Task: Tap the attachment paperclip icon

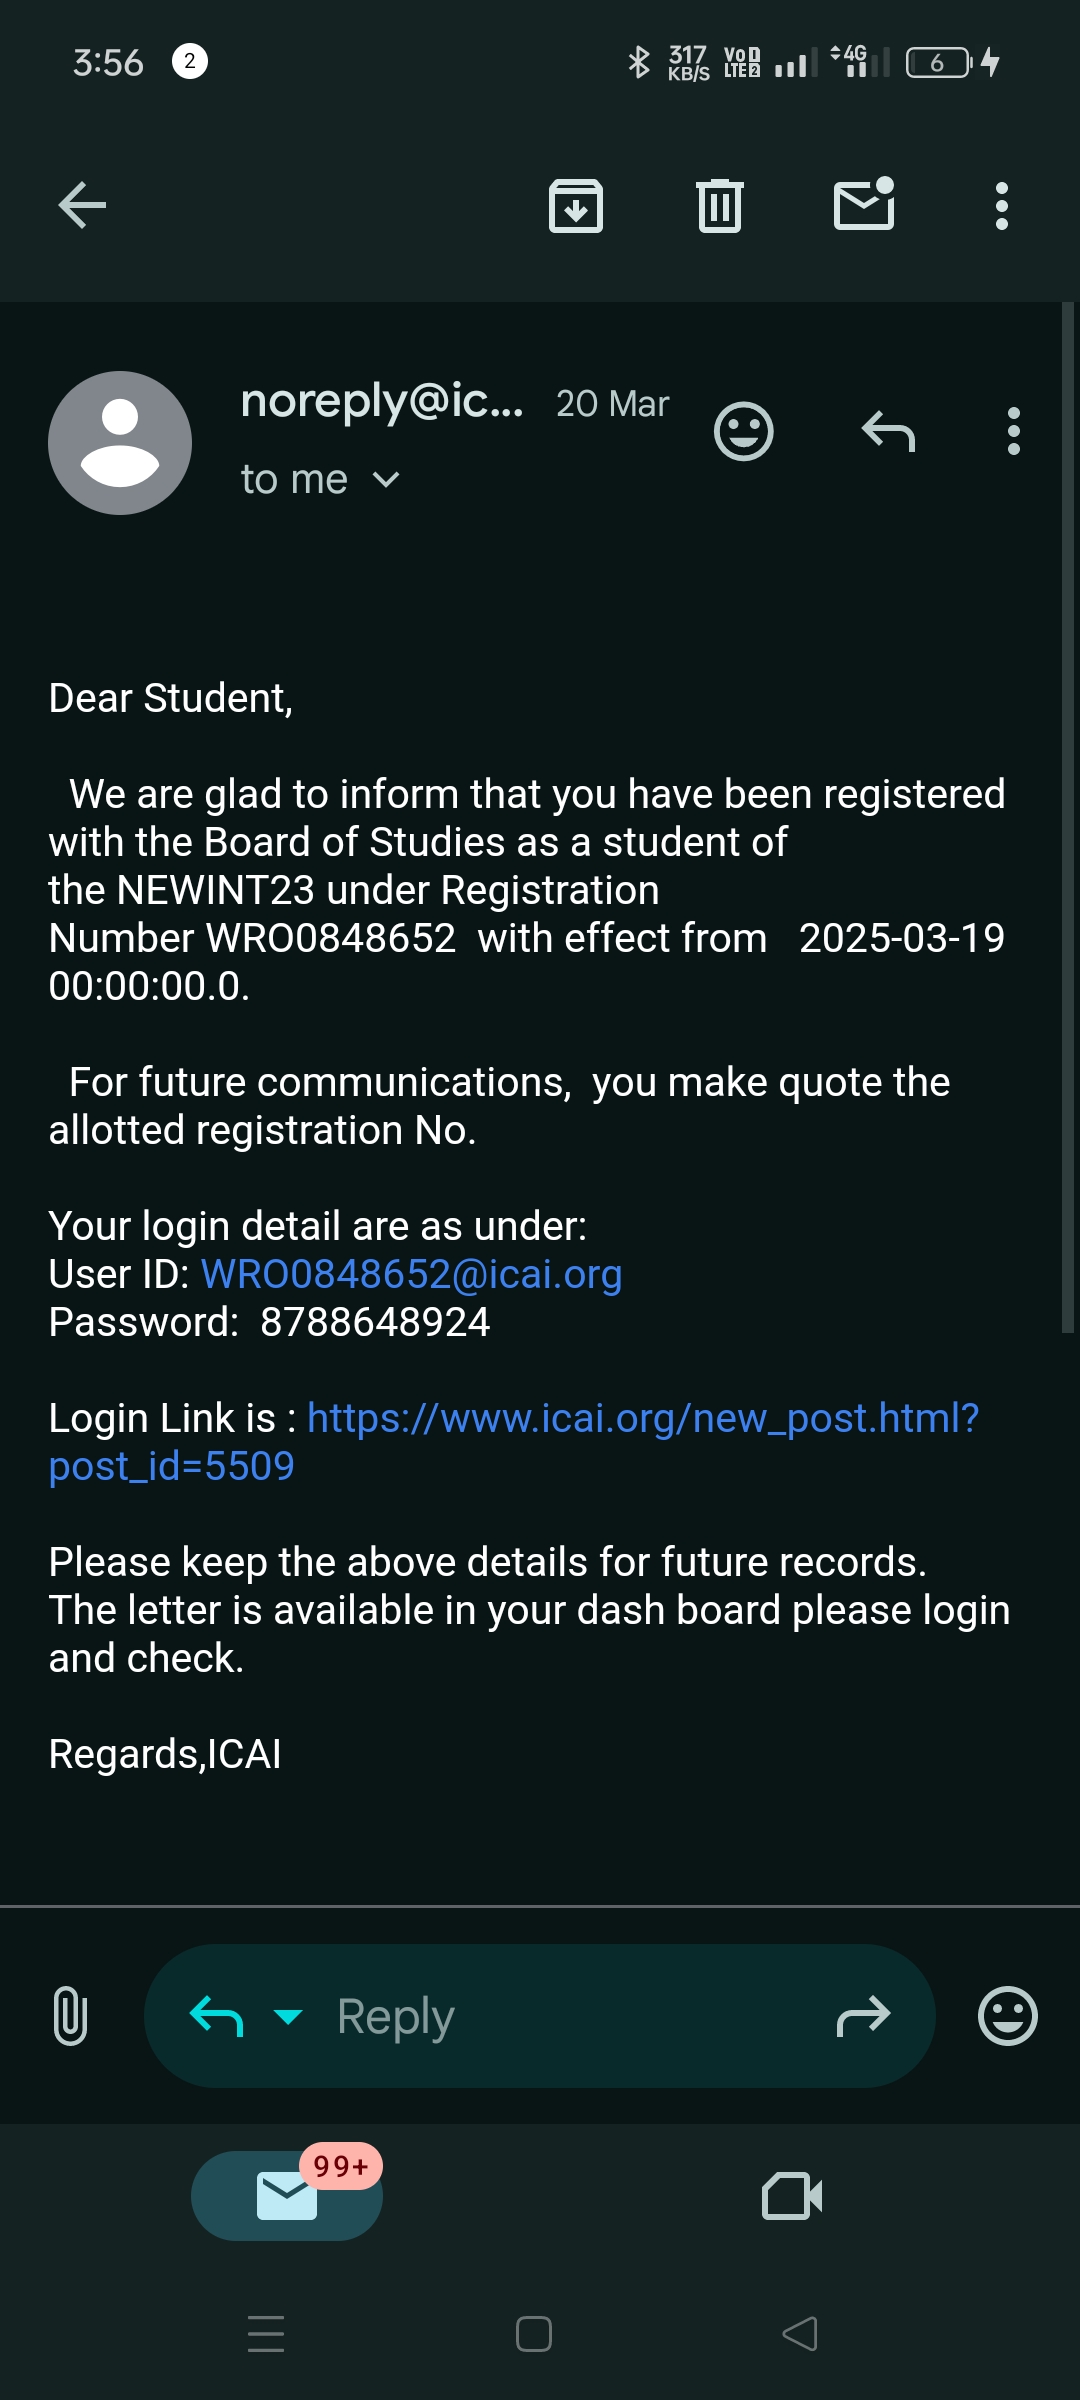Action: pyautogui.click(x=70, y=2016)
